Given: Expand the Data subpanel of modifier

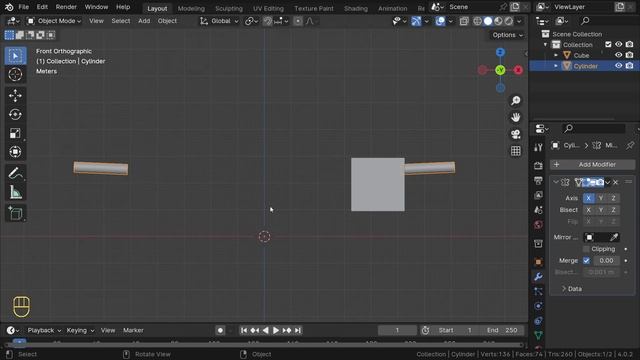Looking at the screenshot, I should (x=571, y=289).
